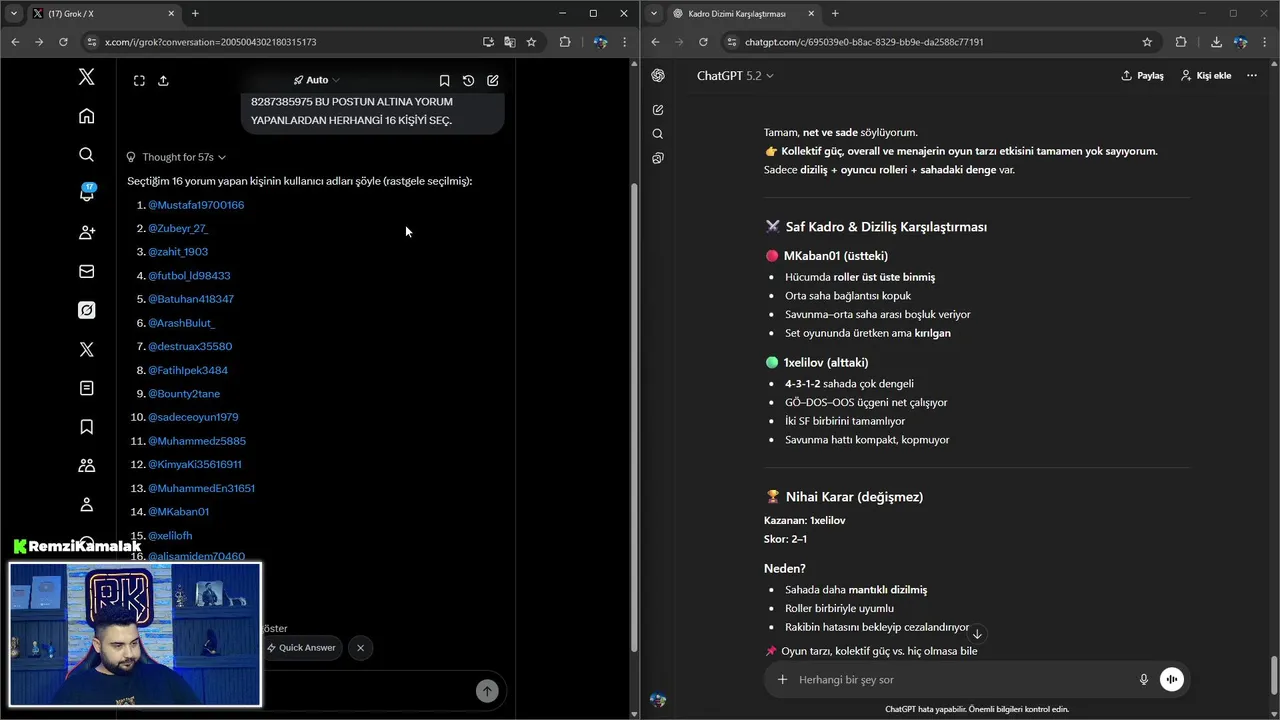
Task: Open Grok conversation history
Action: (x=468, y=81)
